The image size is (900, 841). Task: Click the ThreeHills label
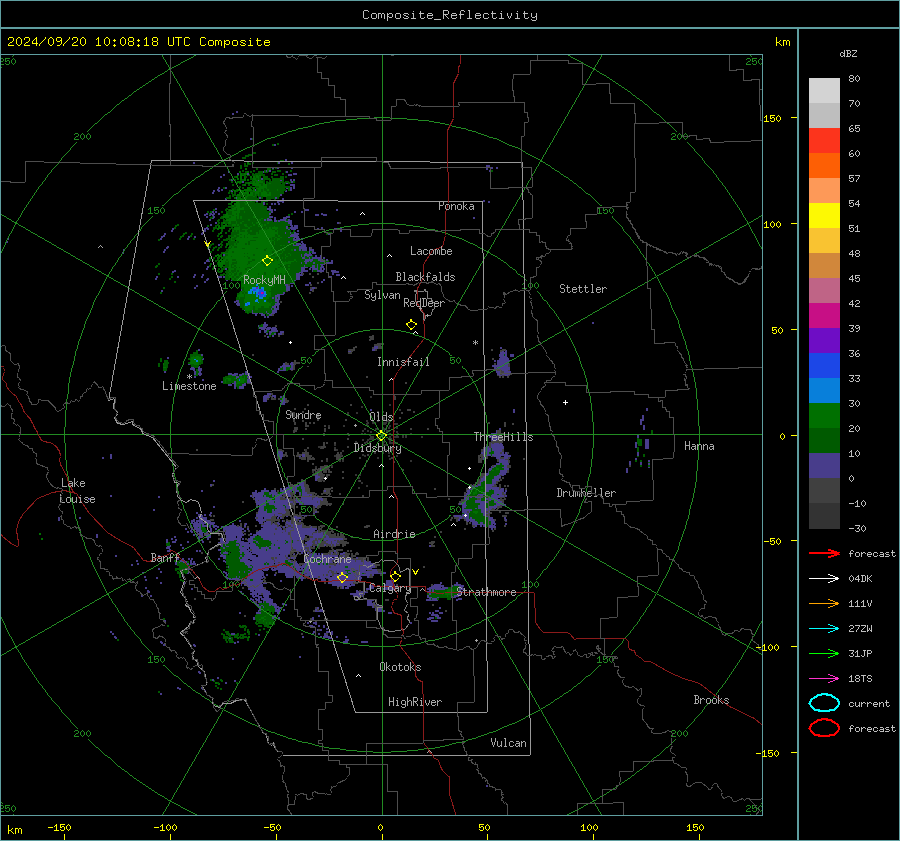503,437
